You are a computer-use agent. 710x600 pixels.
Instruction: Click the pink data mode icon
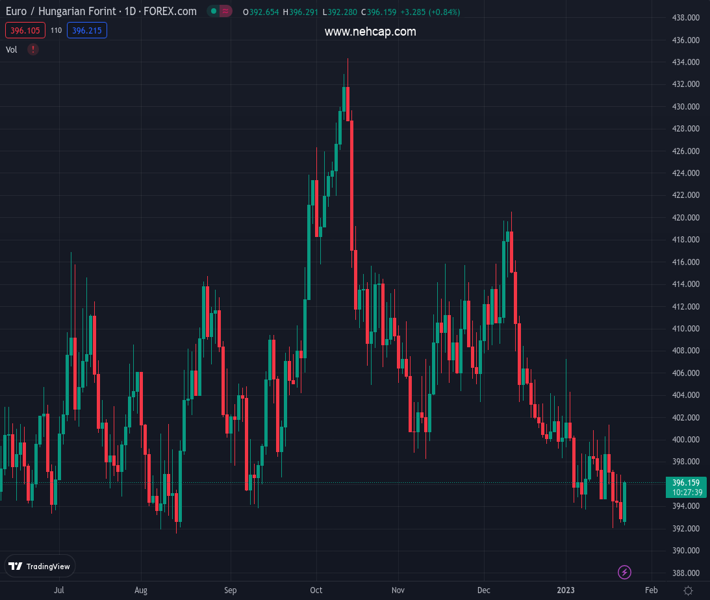(225, 12)
